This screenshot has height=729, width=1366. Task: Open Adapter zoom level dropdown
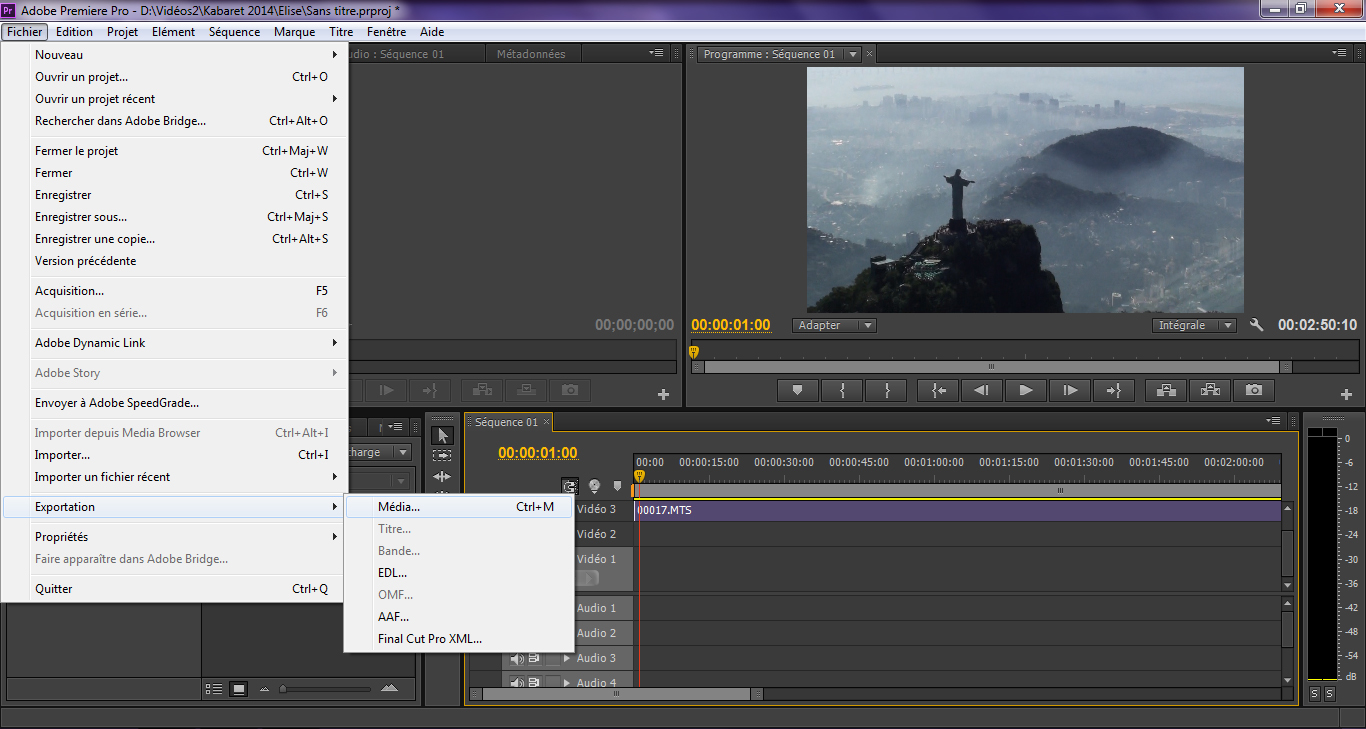coord(834,325)
